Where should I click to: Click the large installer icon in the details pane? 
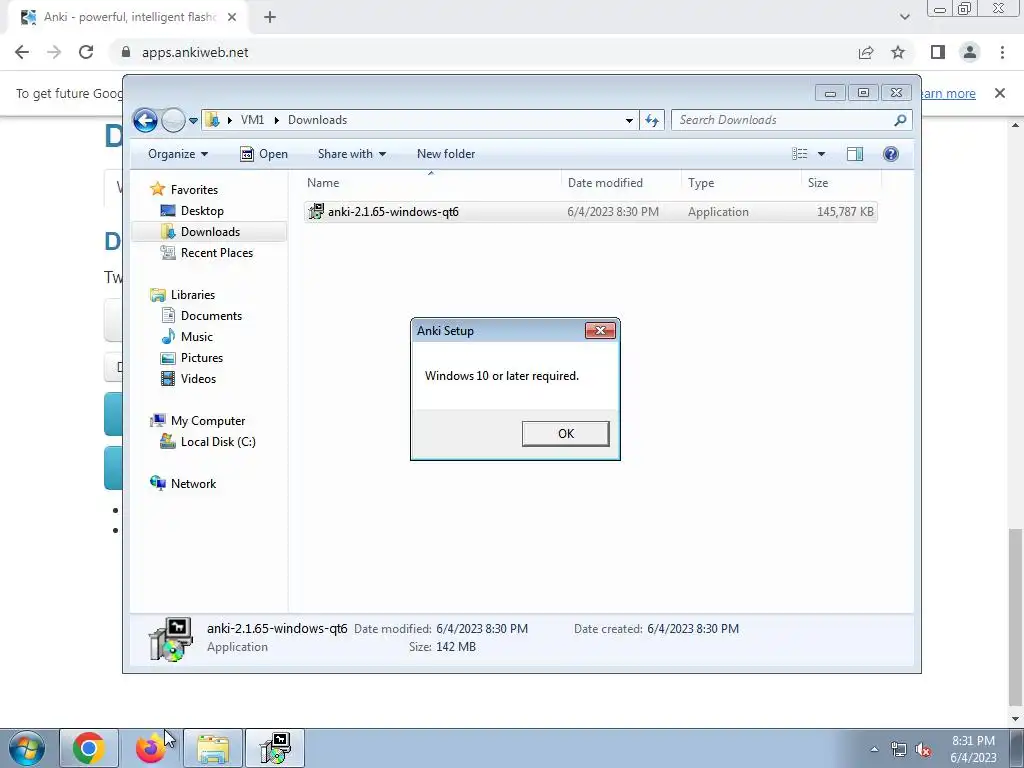click(170, 639)
